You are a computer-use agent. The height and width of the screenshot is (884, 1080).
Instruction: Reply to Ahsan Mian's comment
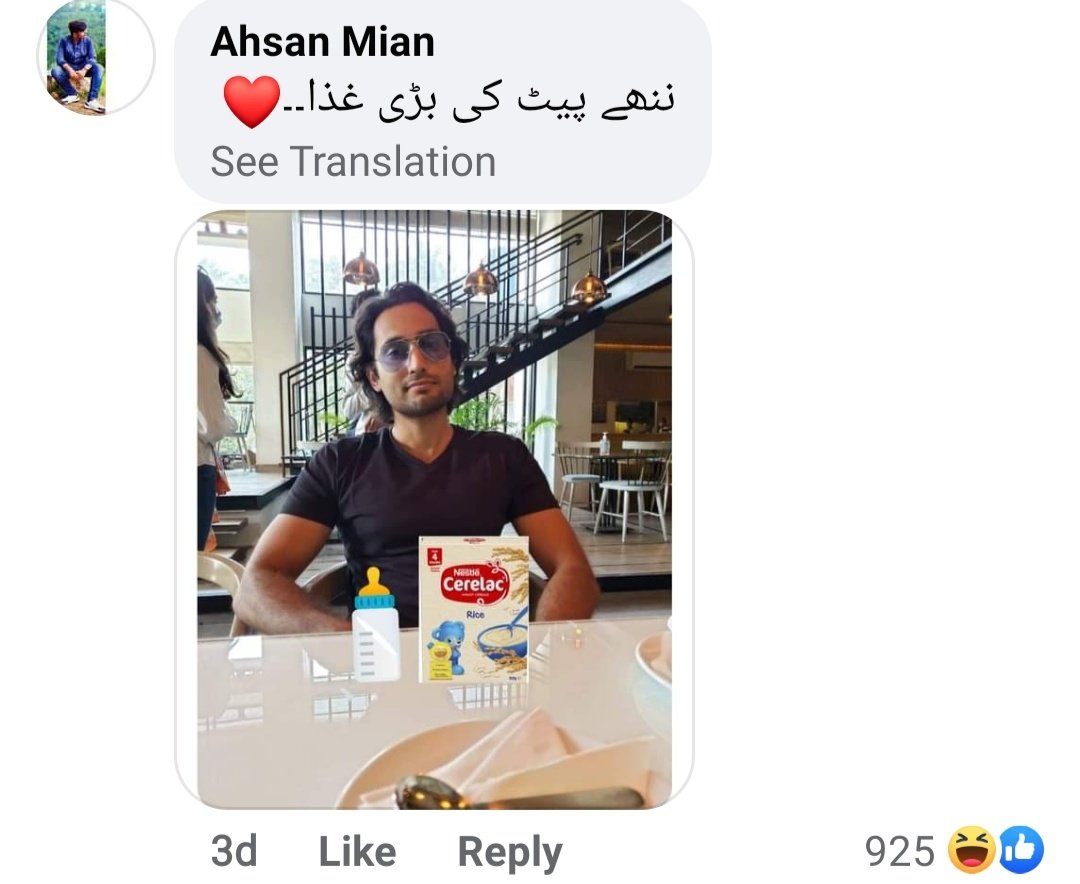(x=510, y=853)
